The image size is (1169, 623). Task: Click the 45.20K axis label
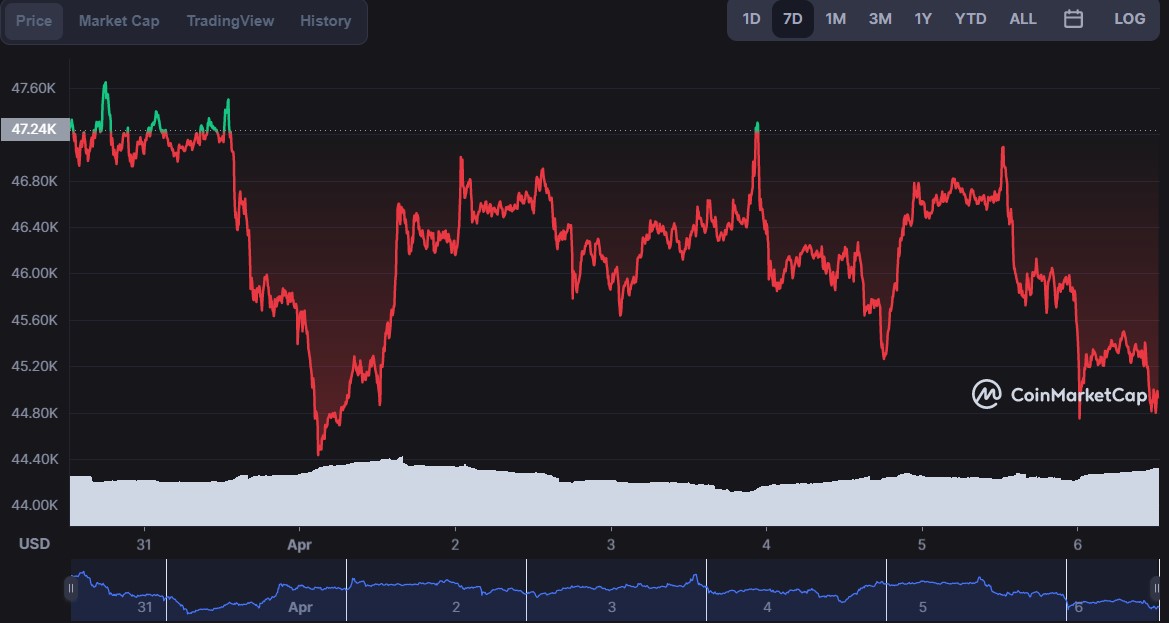coord(34,367)
